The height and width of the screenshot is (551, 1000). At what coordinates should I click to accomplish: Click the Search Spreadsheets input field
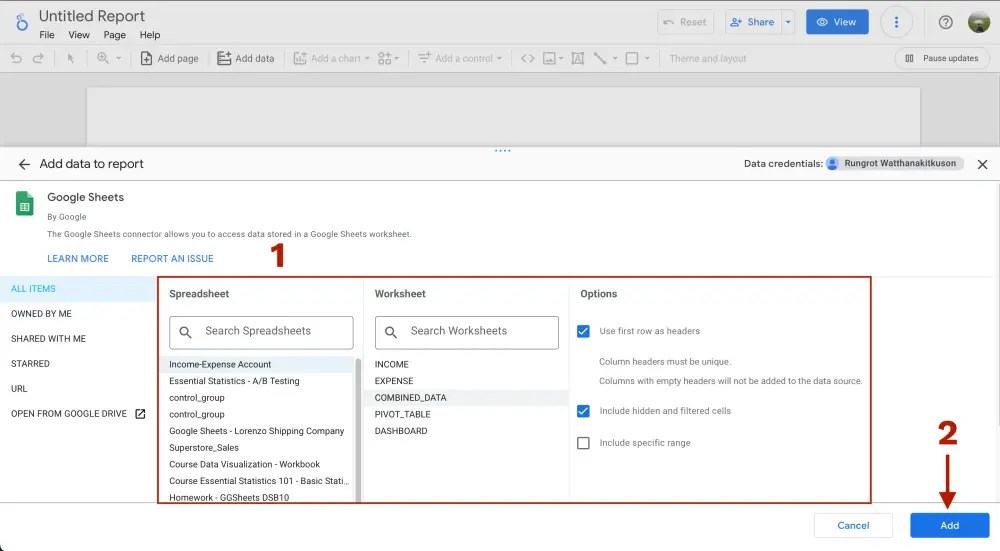point(261,332)
